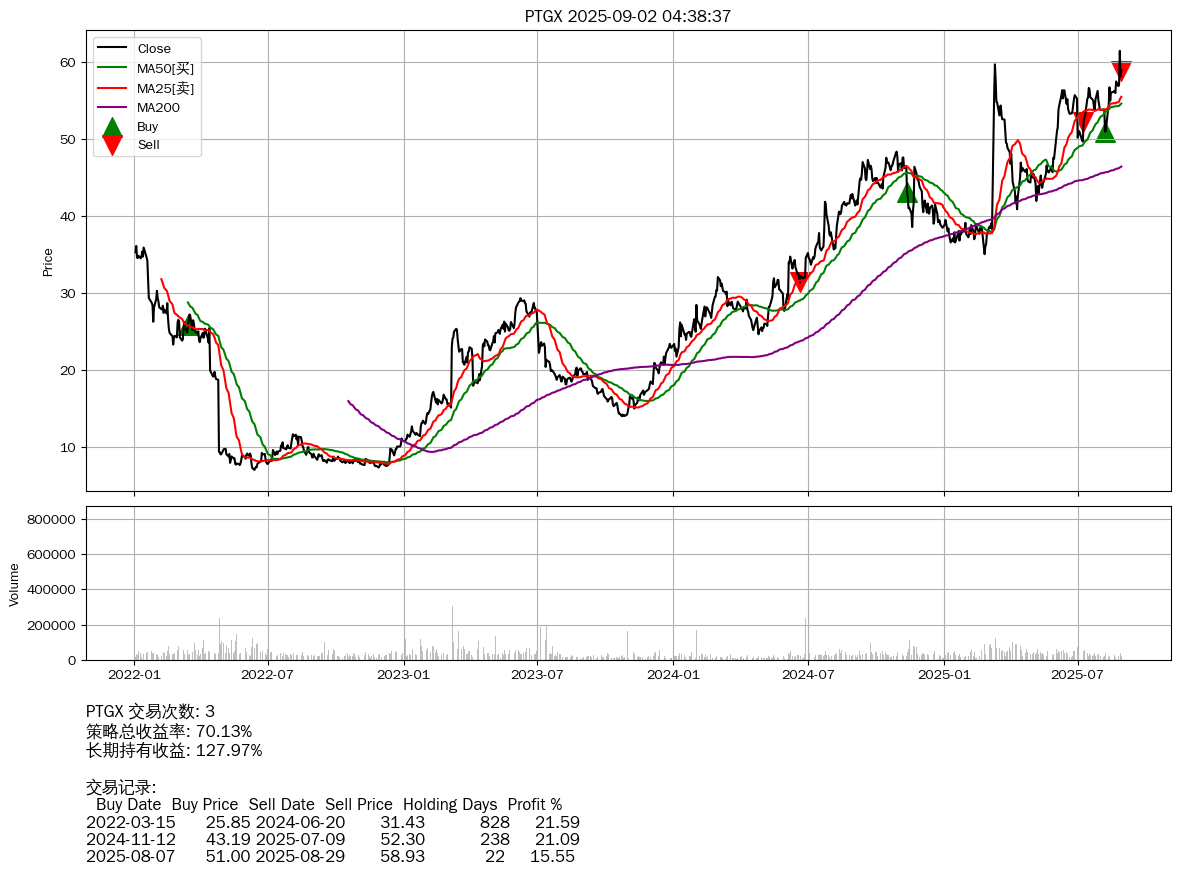Click the chart title PTGX 2025-09-02
The height and width of the screenshot is (875, 1180).
[x=628, y=16]
